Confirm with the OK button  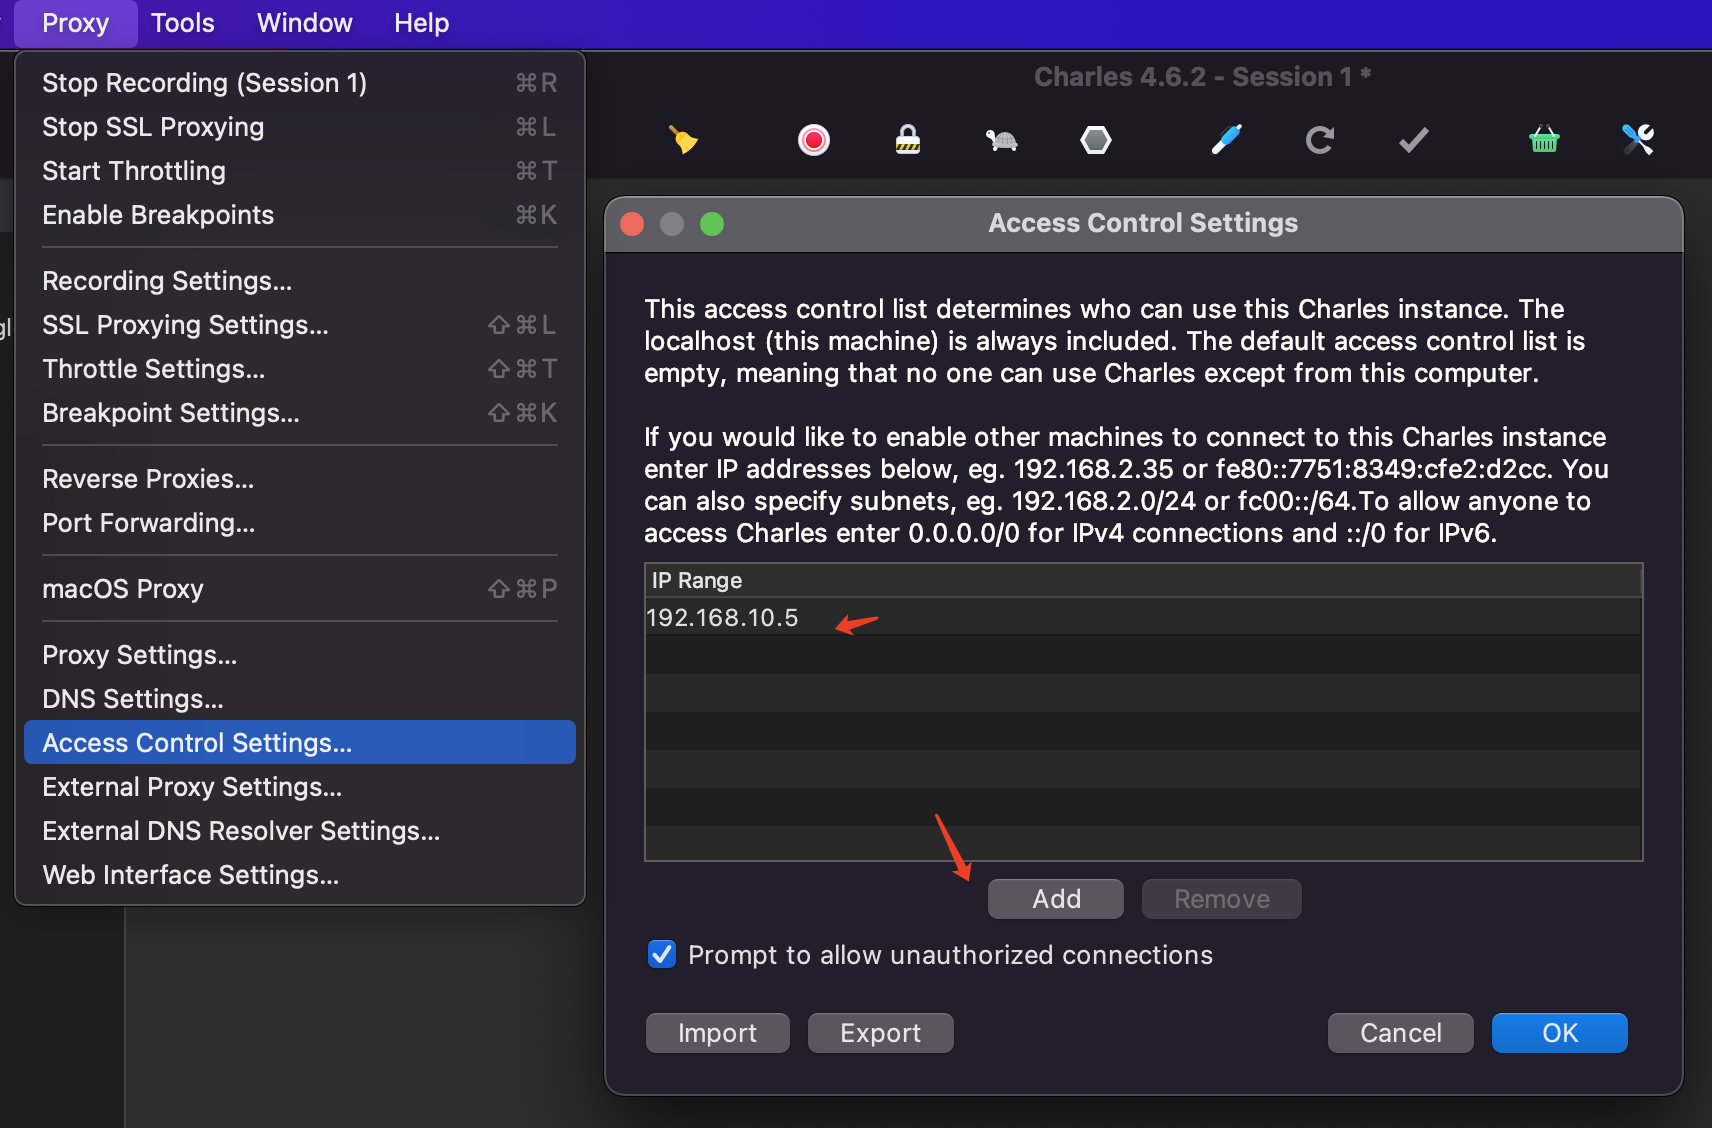click(1560, 1033)
